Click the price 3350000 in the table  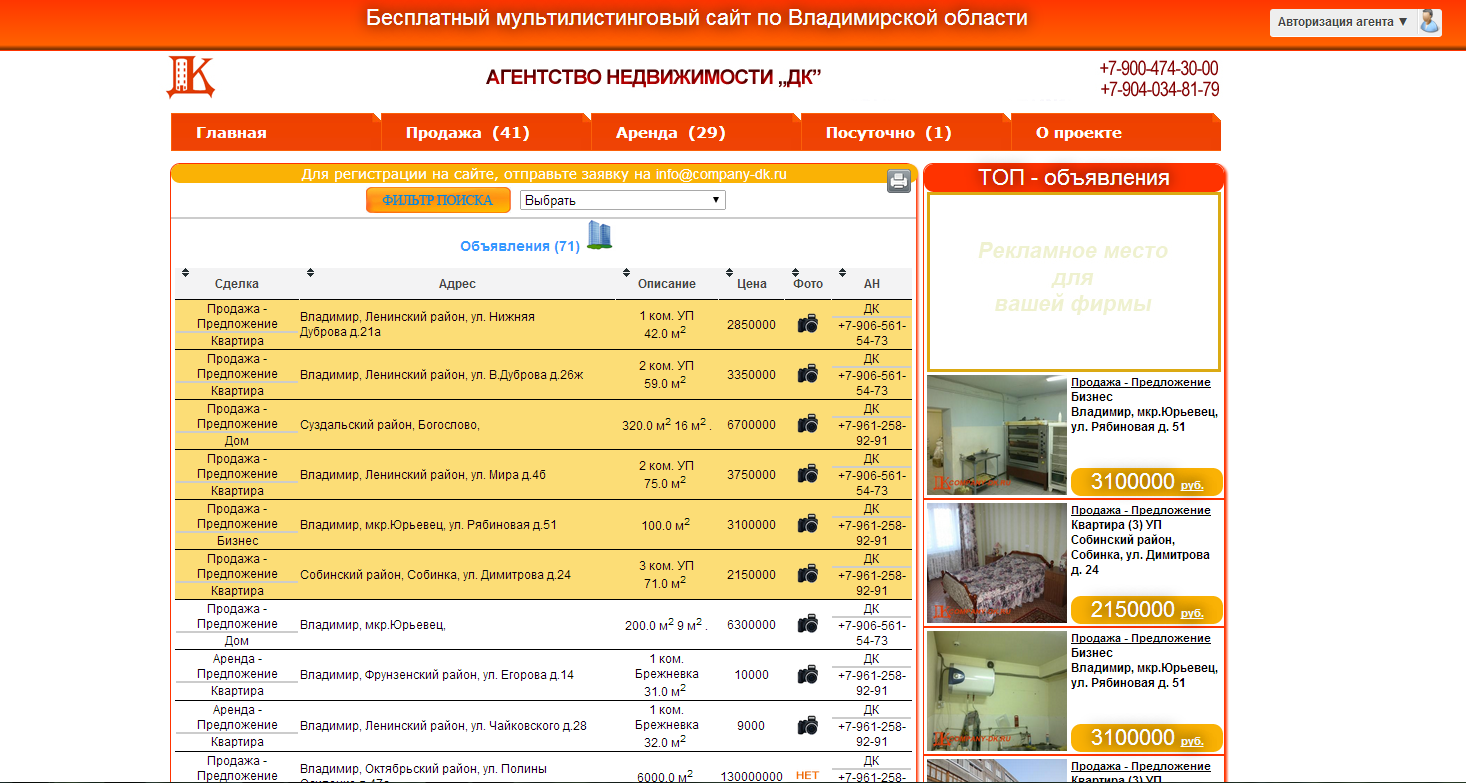click(751, 375)
